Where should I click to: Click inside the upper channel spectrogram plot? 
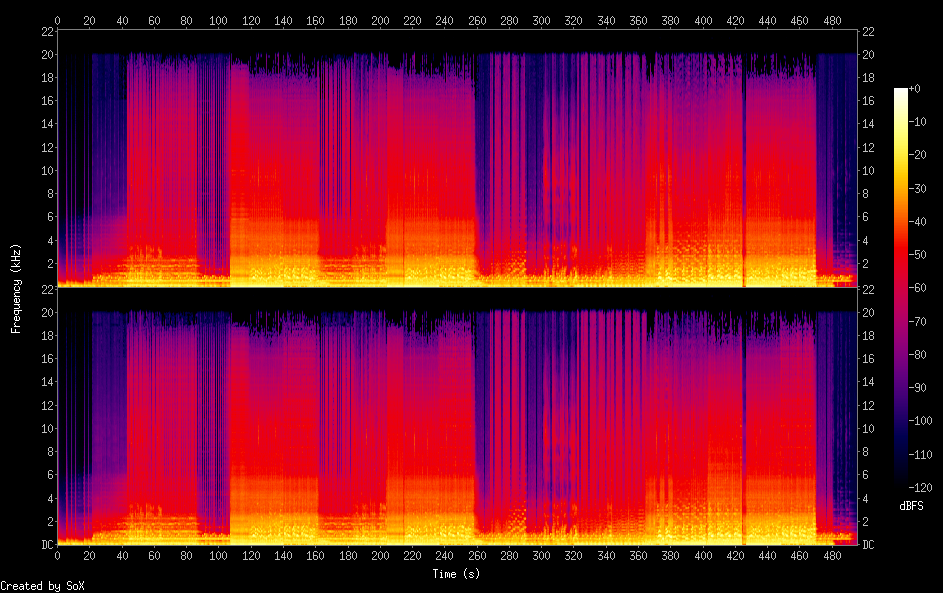457,159
